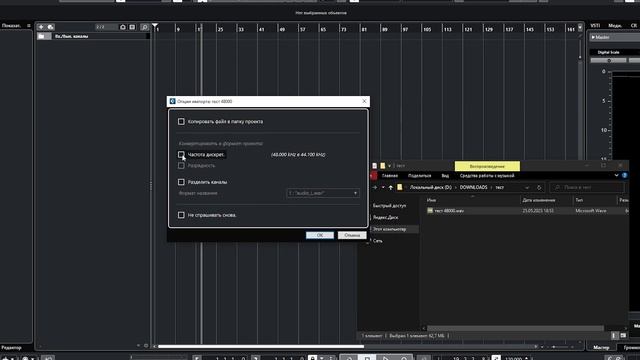Go up one folder in Explorer
640x360 pixels.
pyautogui.click(x=391, y=187)
